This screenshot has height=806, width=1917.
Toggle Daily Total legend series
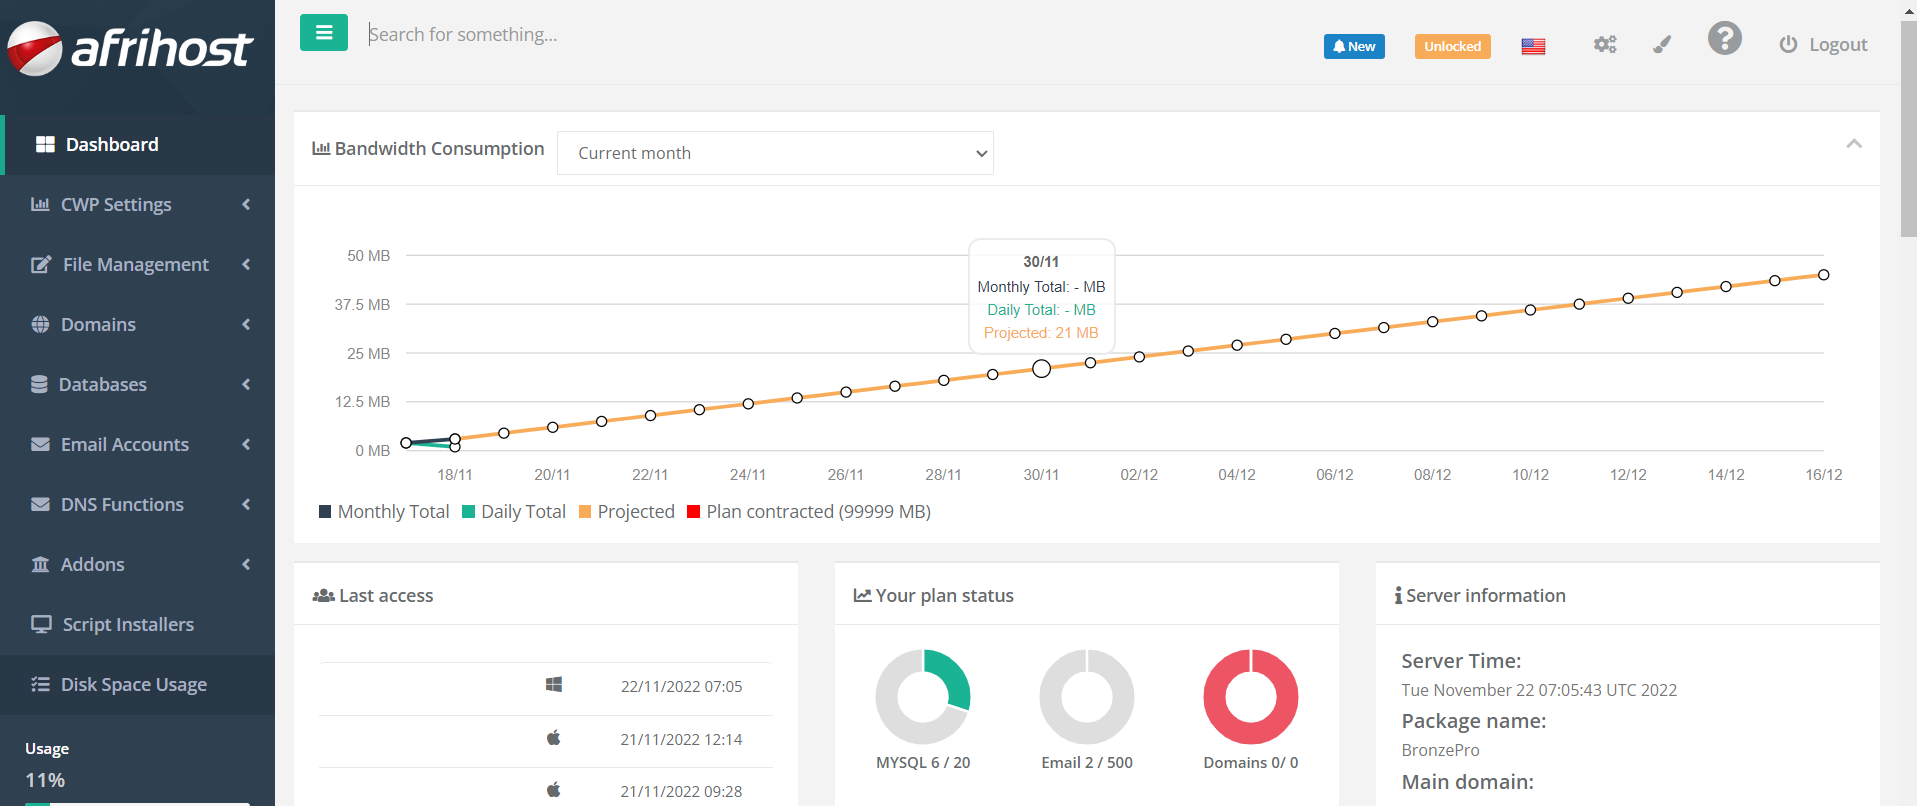click(514, 512)
